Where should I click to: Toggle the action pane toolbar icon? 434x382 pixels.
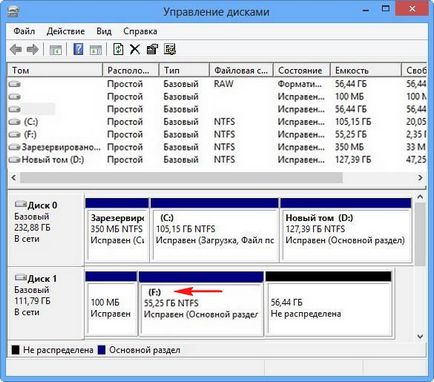pyautogui.click(x=96, y=50)
